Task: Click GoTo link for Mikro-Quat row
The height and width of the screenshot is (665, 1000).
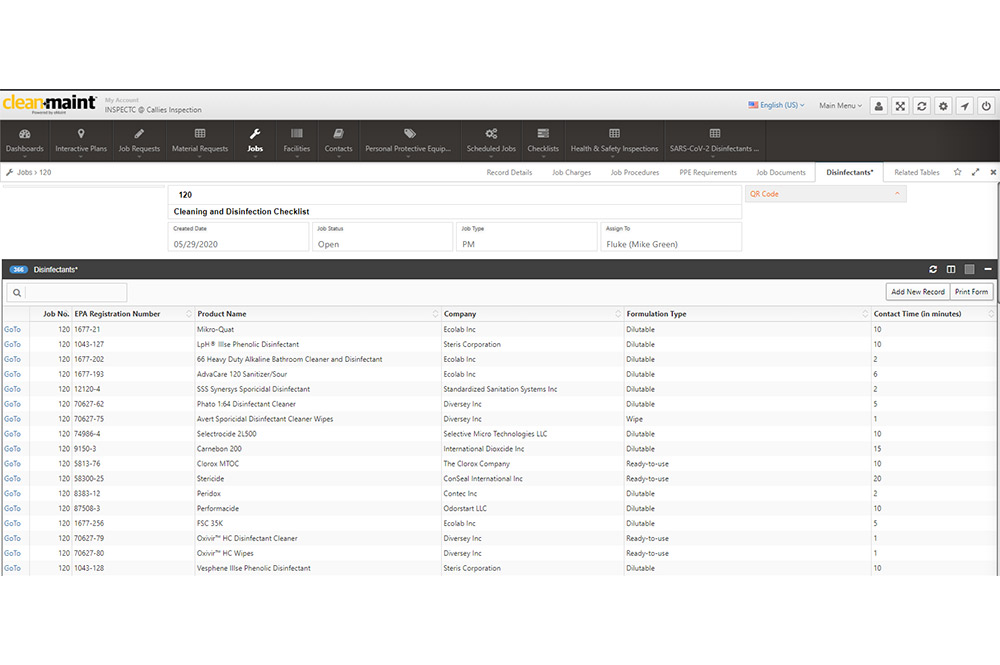Action: coord(13,330)
